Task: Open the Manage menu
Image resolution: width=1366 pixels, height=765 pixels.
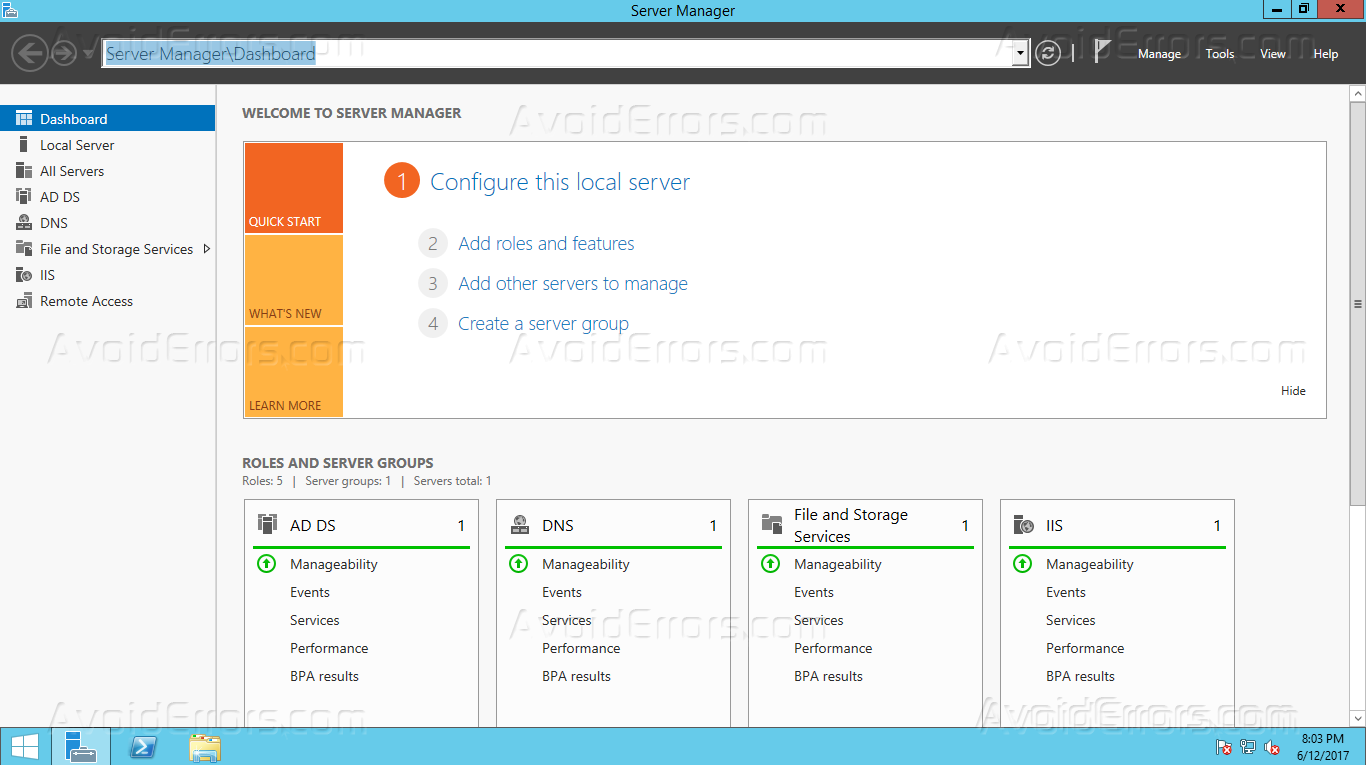Action: tap(1159, 54)
